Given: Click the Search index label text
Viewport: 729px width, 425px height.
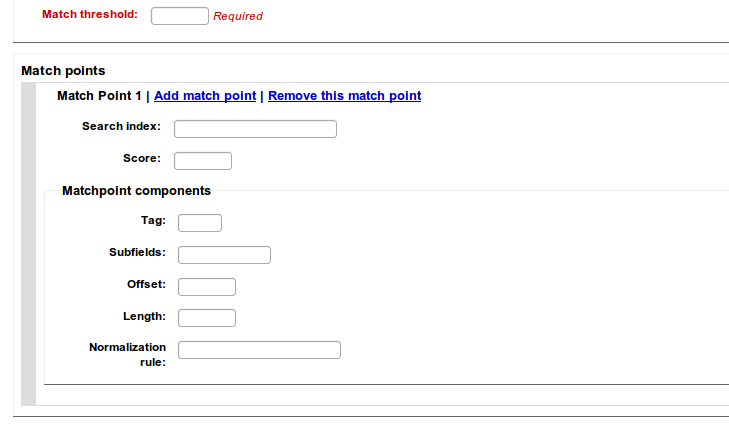Looking at the screenshot, I should 121,126.
